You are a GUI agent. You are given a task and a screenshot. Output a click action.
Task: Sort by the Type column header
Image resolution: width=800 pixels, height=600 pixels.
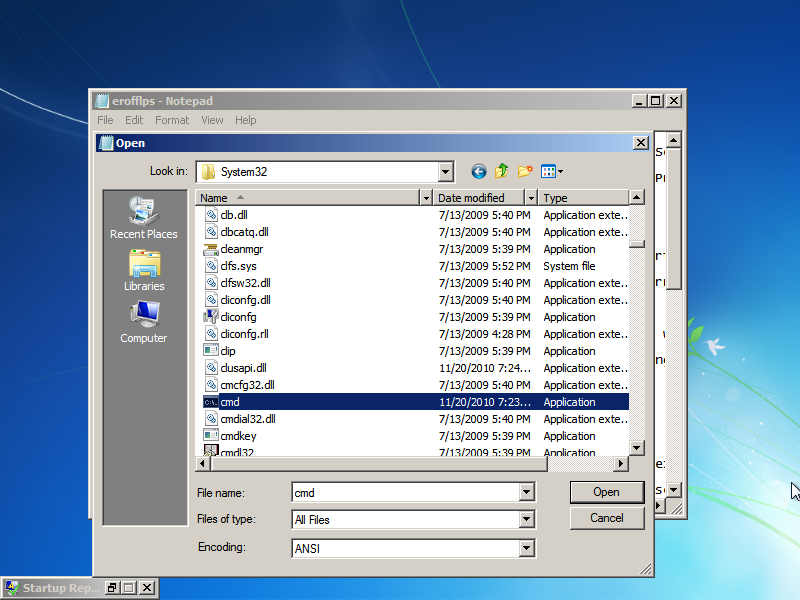583,198
